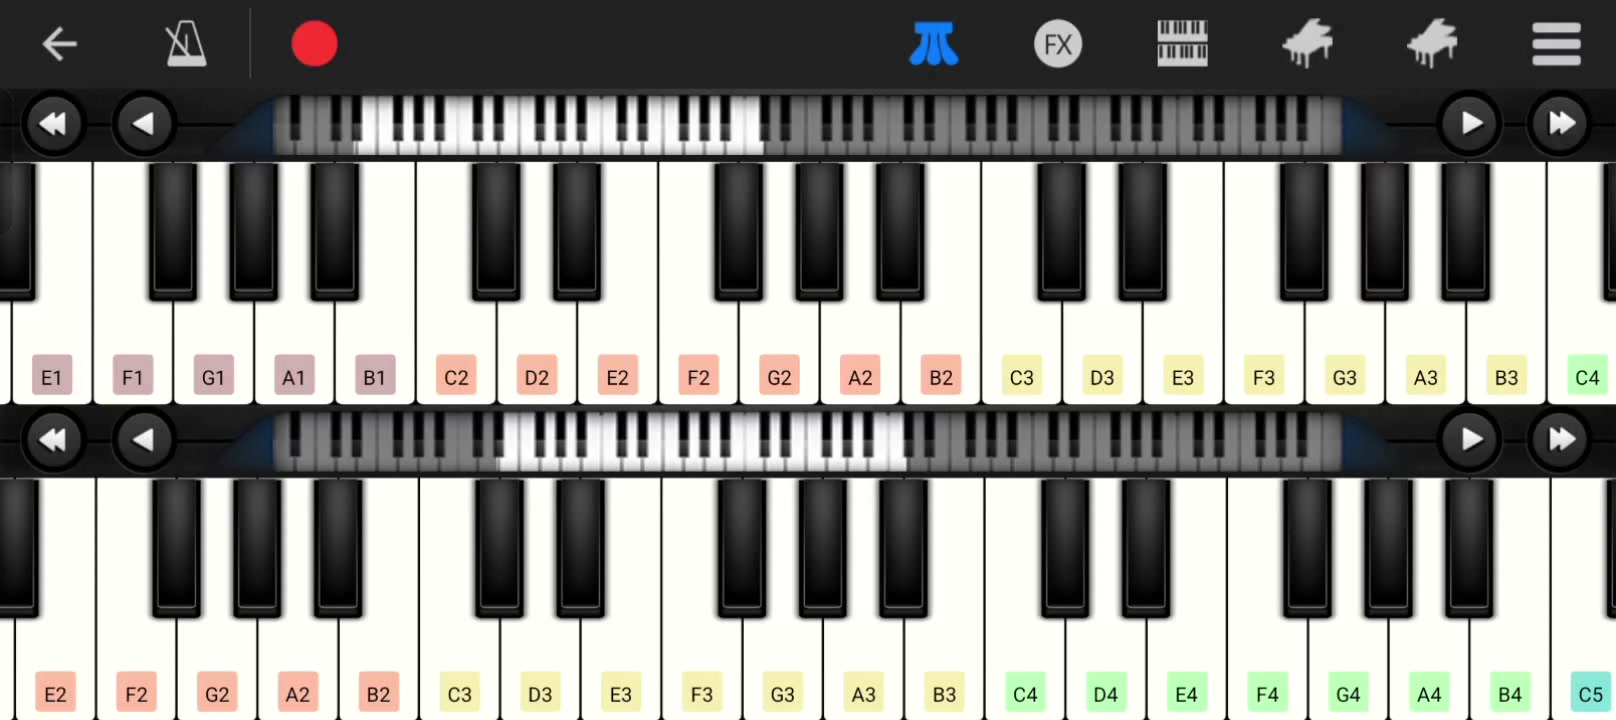Shift upper keyboard one key left

pos(144,123)
